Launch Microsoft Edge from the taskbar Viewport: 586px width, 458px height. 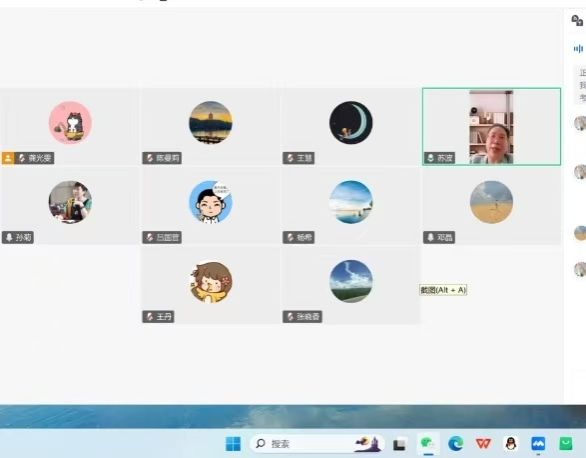(455, 444)
